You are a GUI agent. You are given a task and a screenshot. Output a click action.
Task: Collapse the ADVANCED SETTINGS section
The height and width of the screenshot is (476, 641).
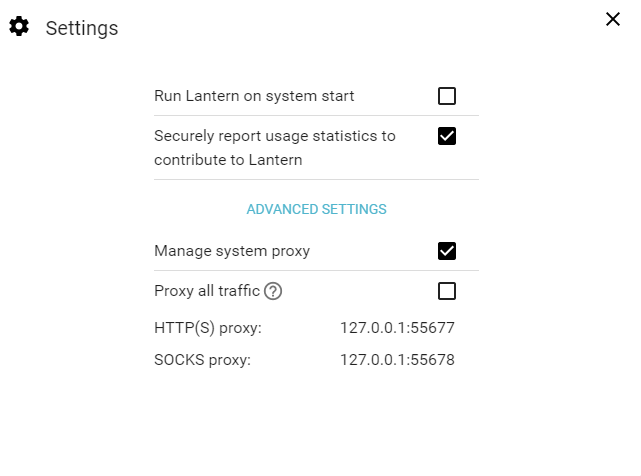[x=316, y=209]
